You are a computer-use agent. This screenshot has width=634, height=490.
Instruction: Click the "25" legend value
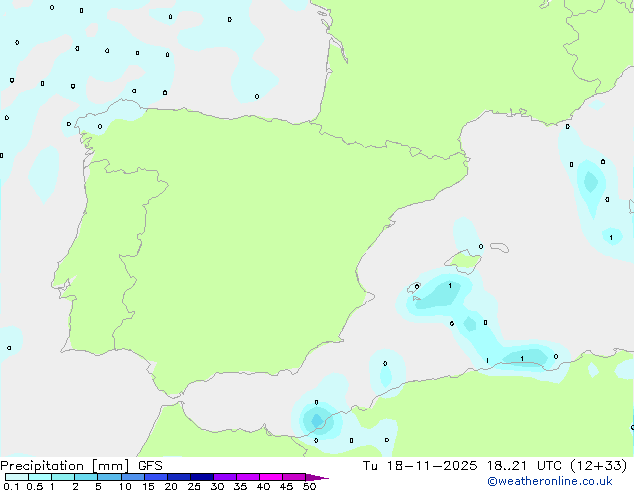click(194, 486)
